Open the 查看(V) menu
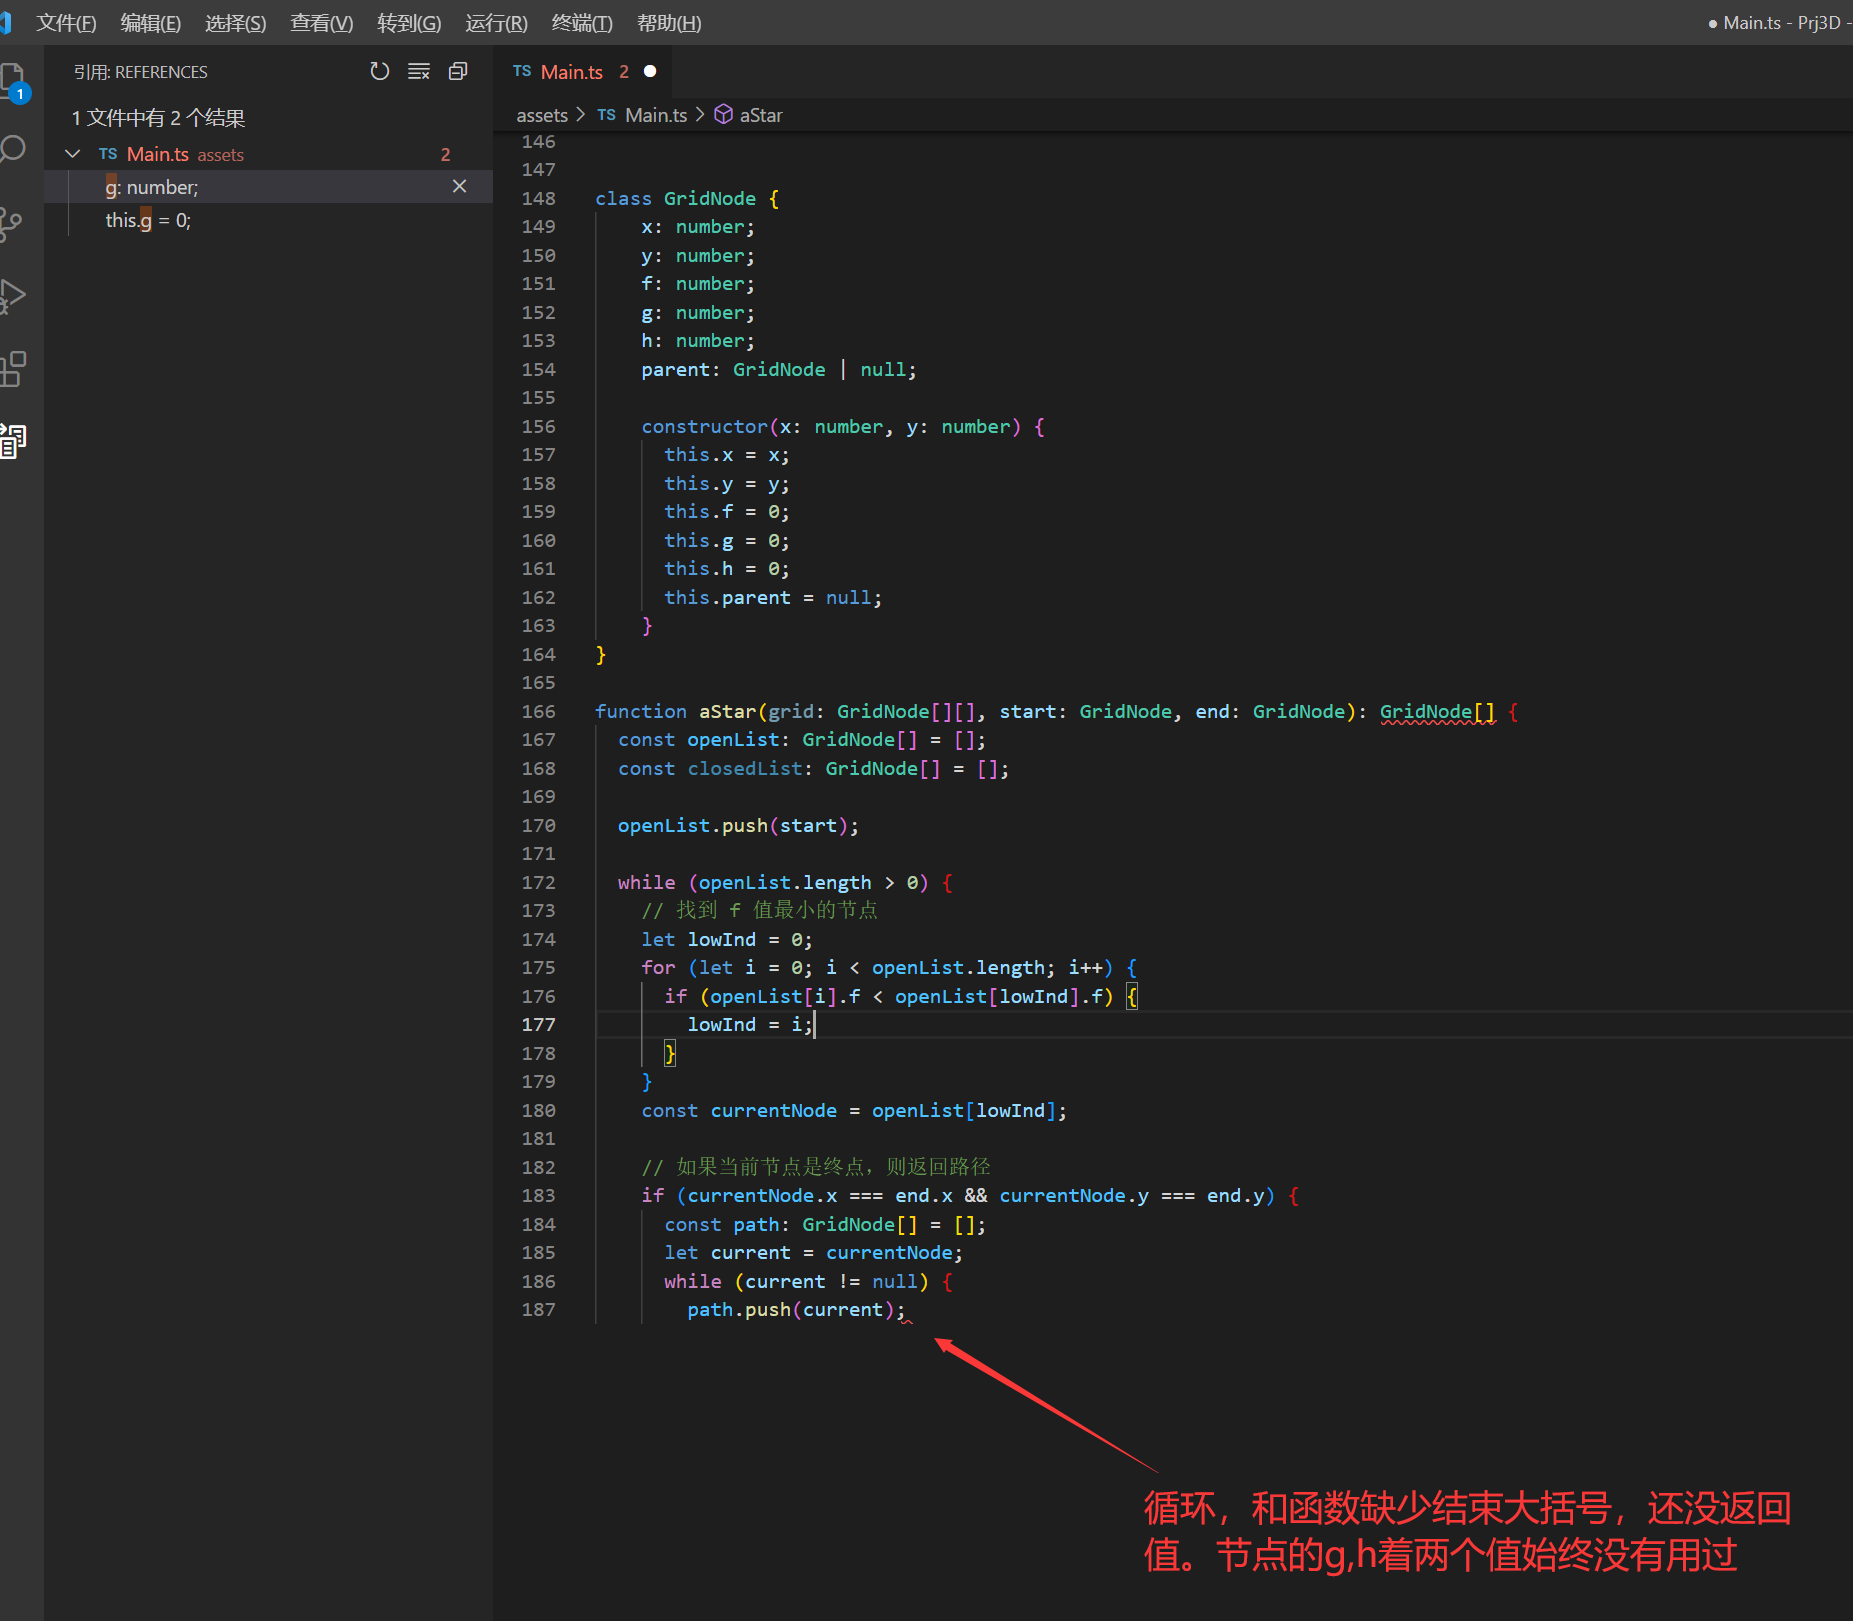 click(321, 22)
